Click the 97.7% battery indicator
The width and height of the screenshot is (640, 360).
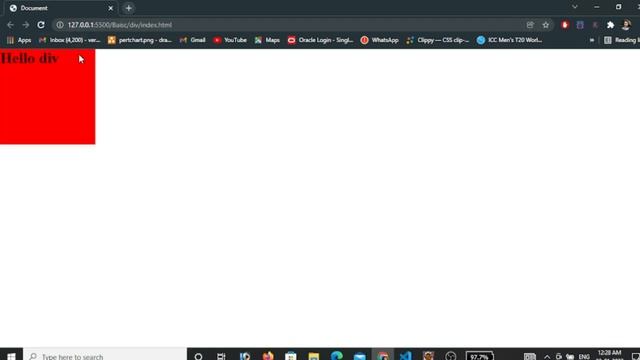tap(480, 356)
